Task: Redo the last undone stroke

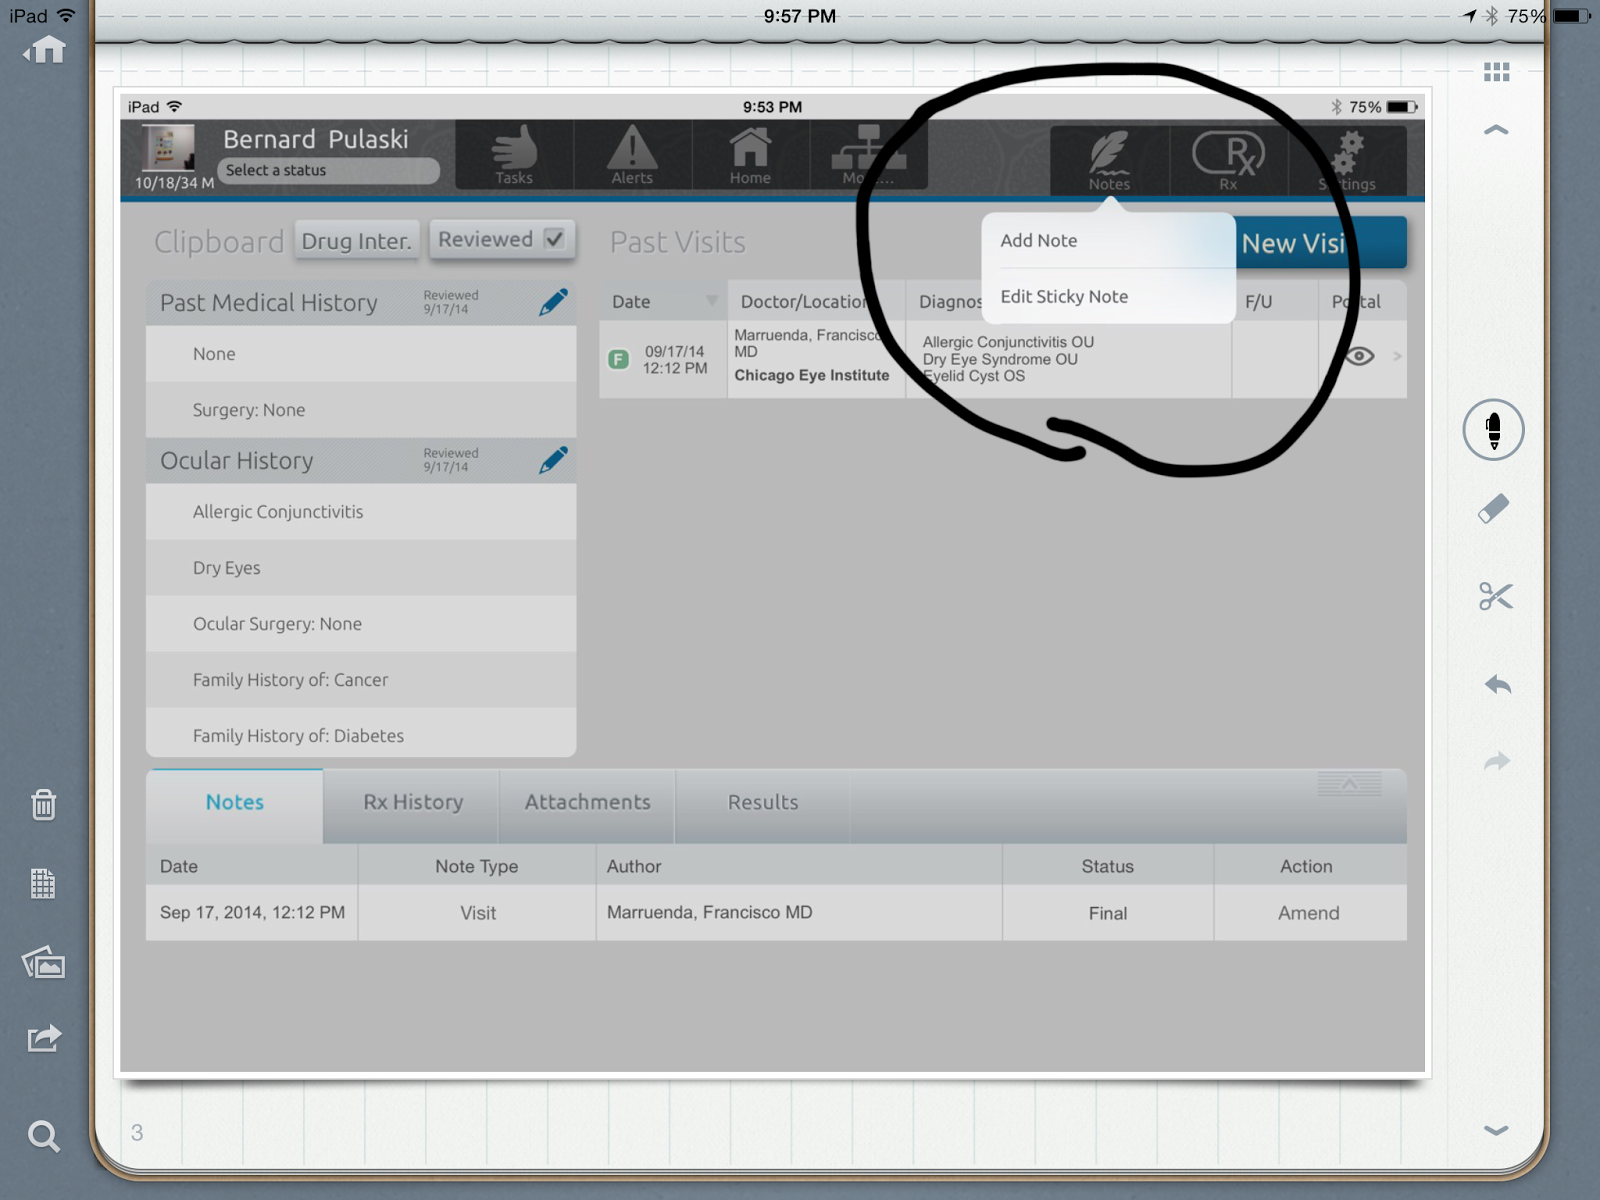Action: [x=1497, y=762]
